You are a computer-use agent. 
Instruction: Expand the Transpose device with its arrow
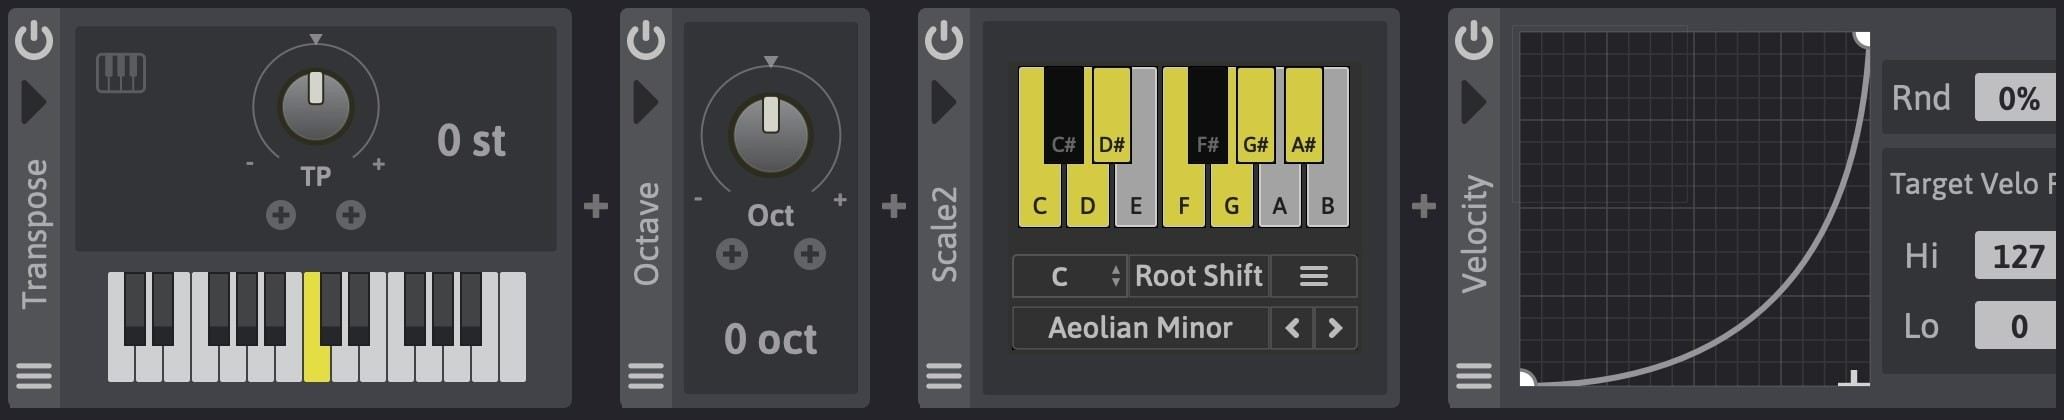[34, 102]
